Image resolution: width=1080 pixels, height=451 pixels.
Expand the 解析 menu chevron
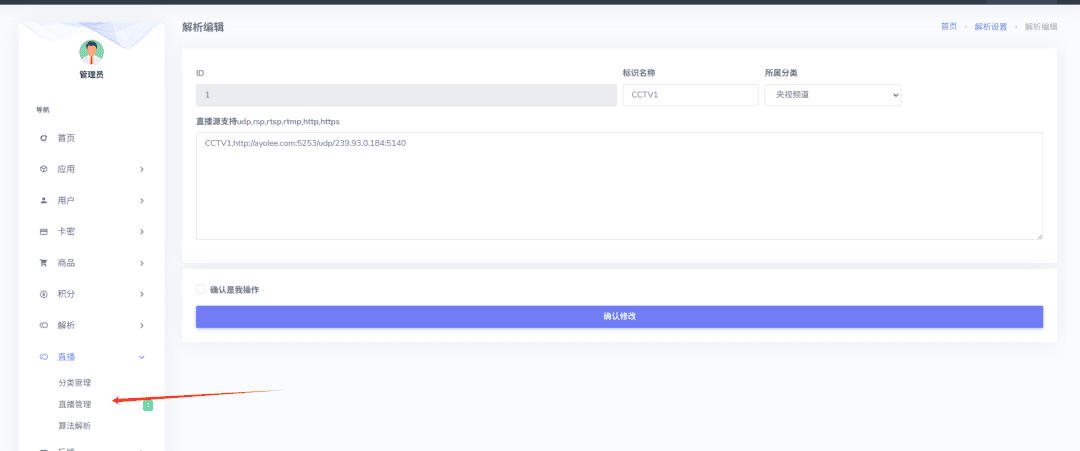coord(142,325)
